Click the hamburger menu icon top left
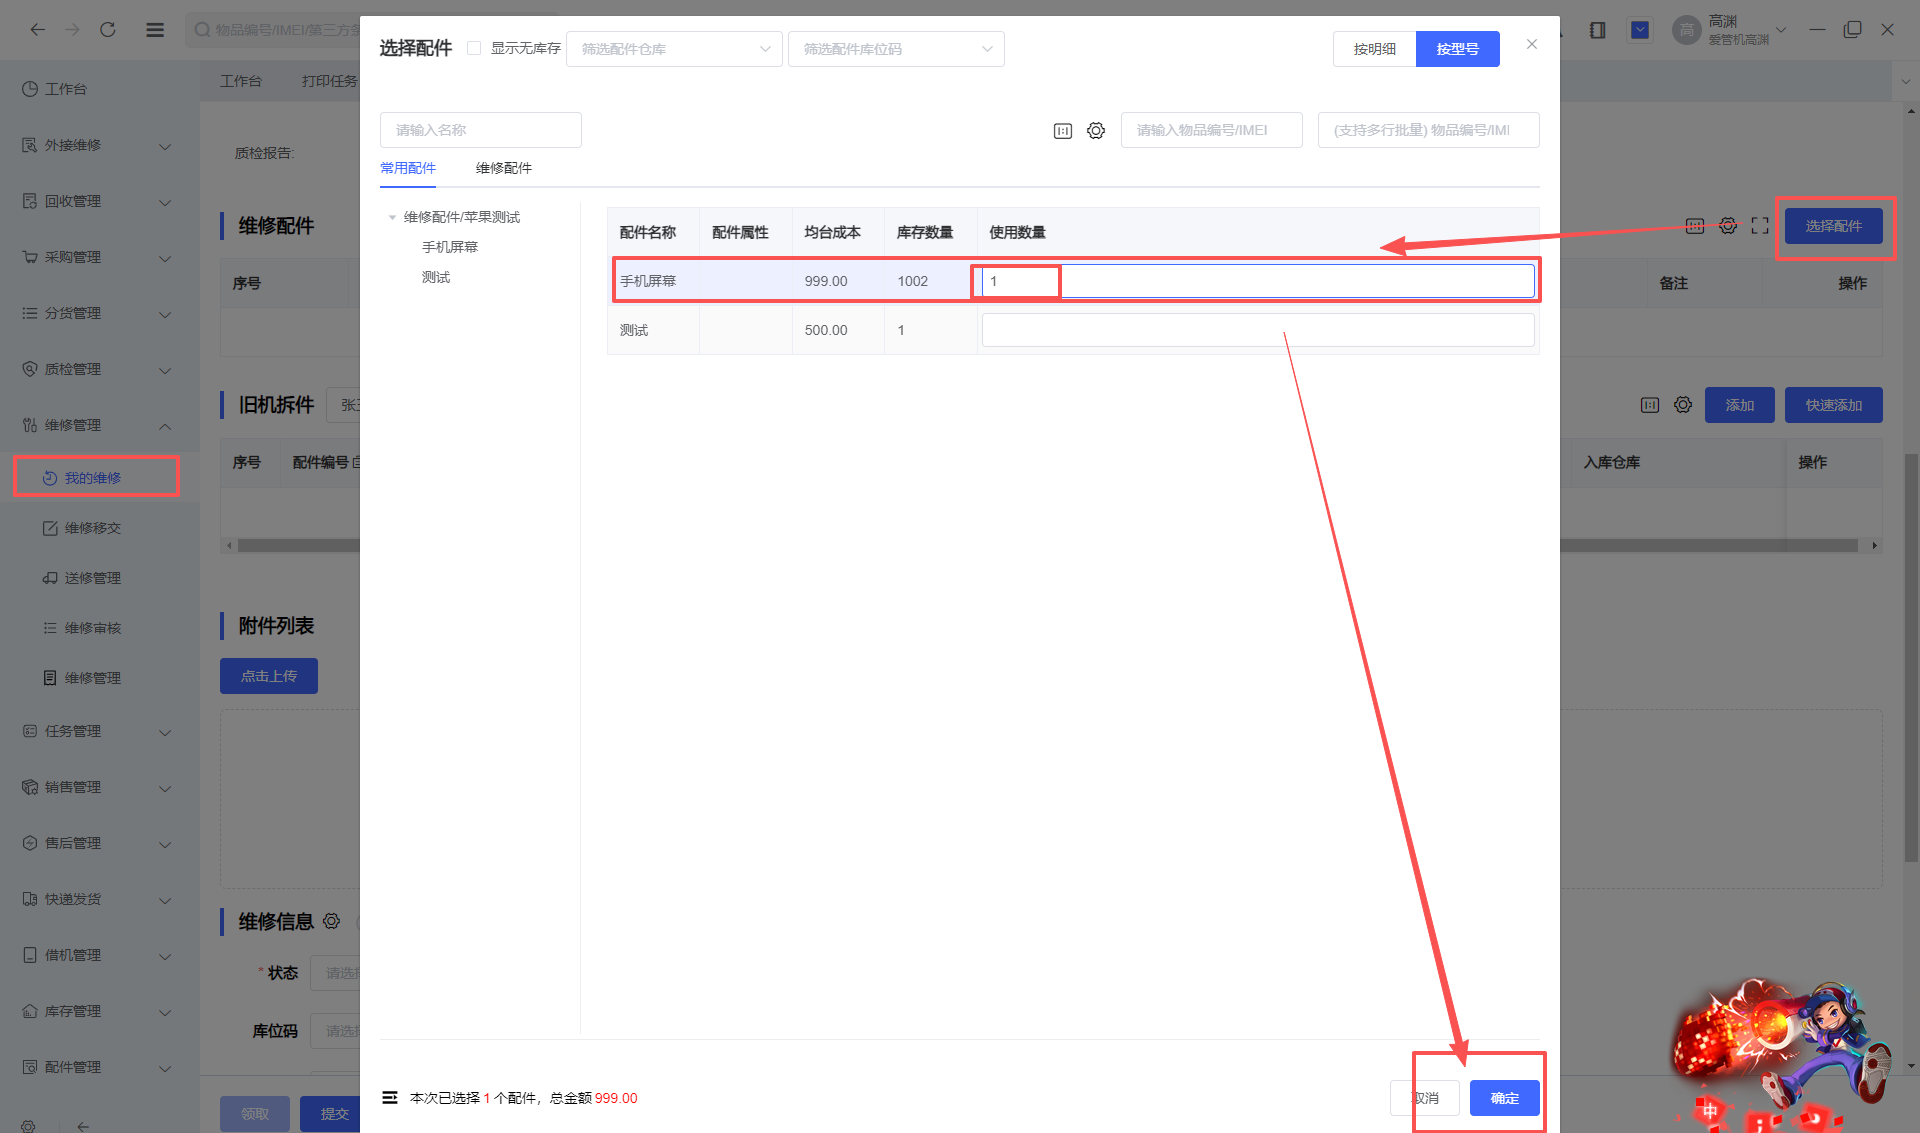1920x1133 pixels. [155, 30]
